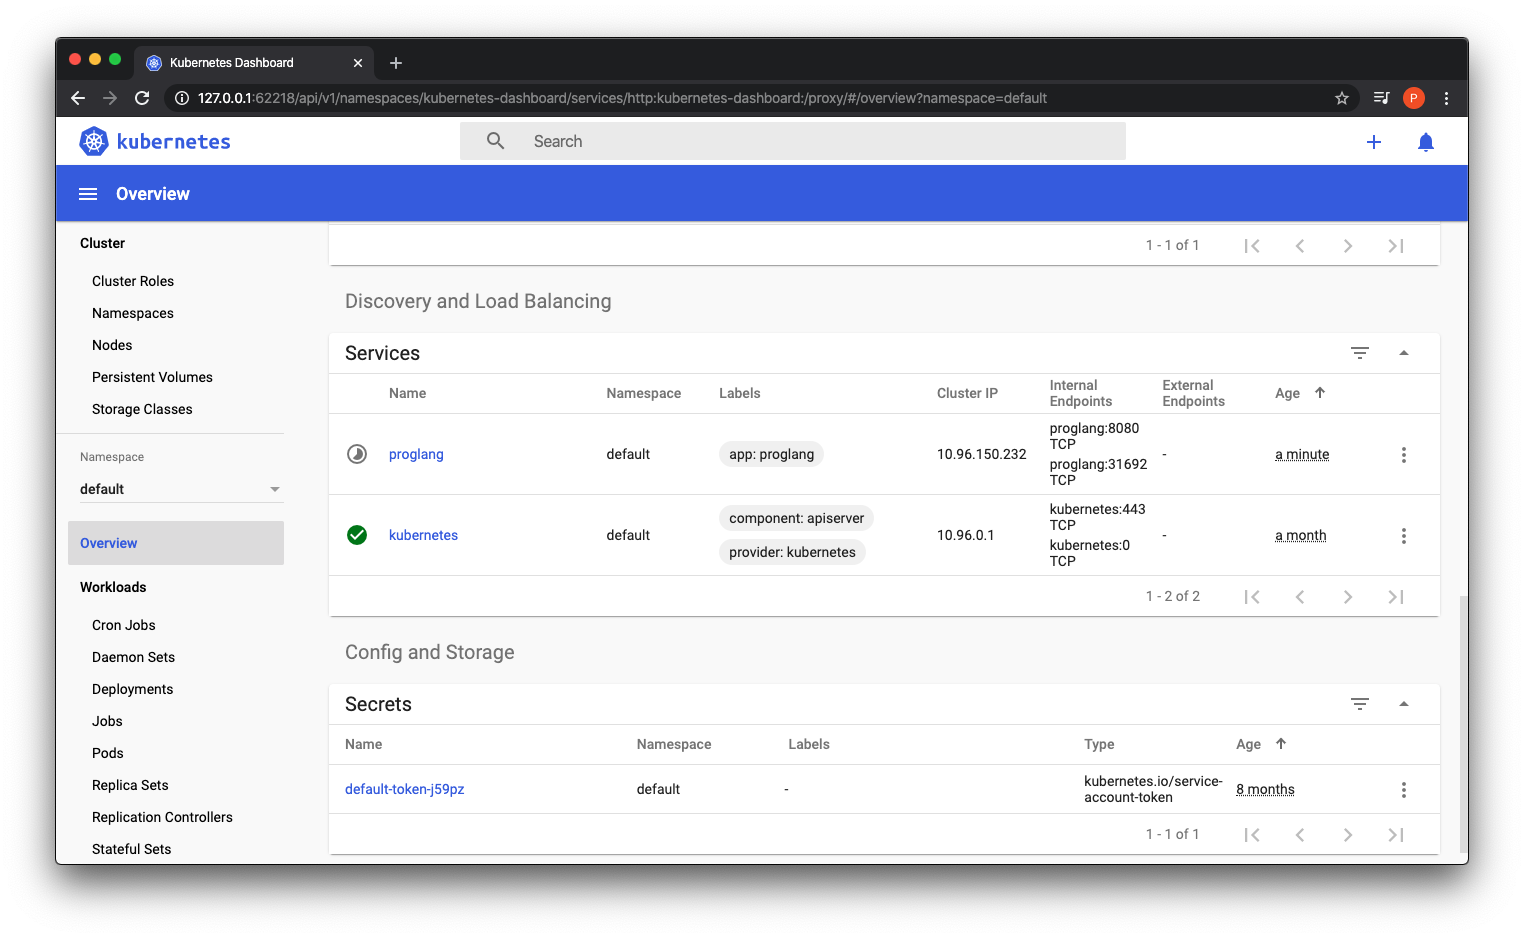Collapse the Secrets card
1524x938 pixels.
[1404, 704]
